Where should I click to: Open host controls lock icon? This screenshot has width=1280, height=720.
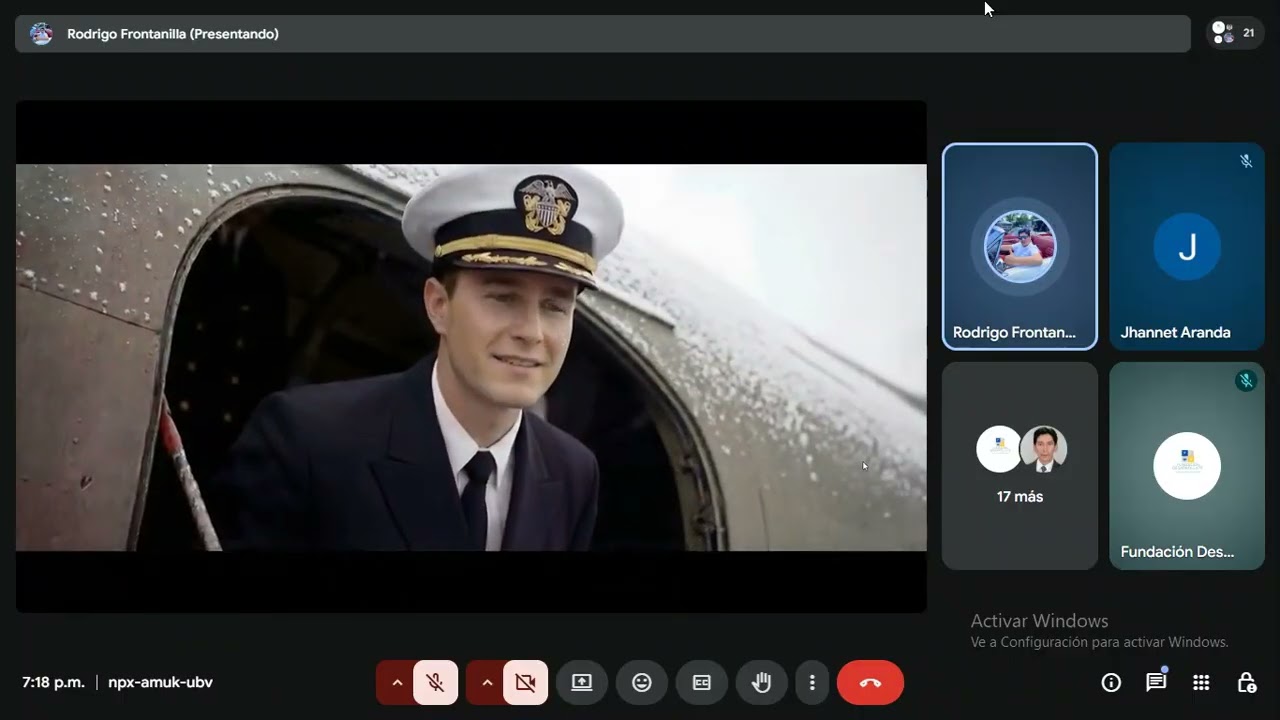[1246, 683]
